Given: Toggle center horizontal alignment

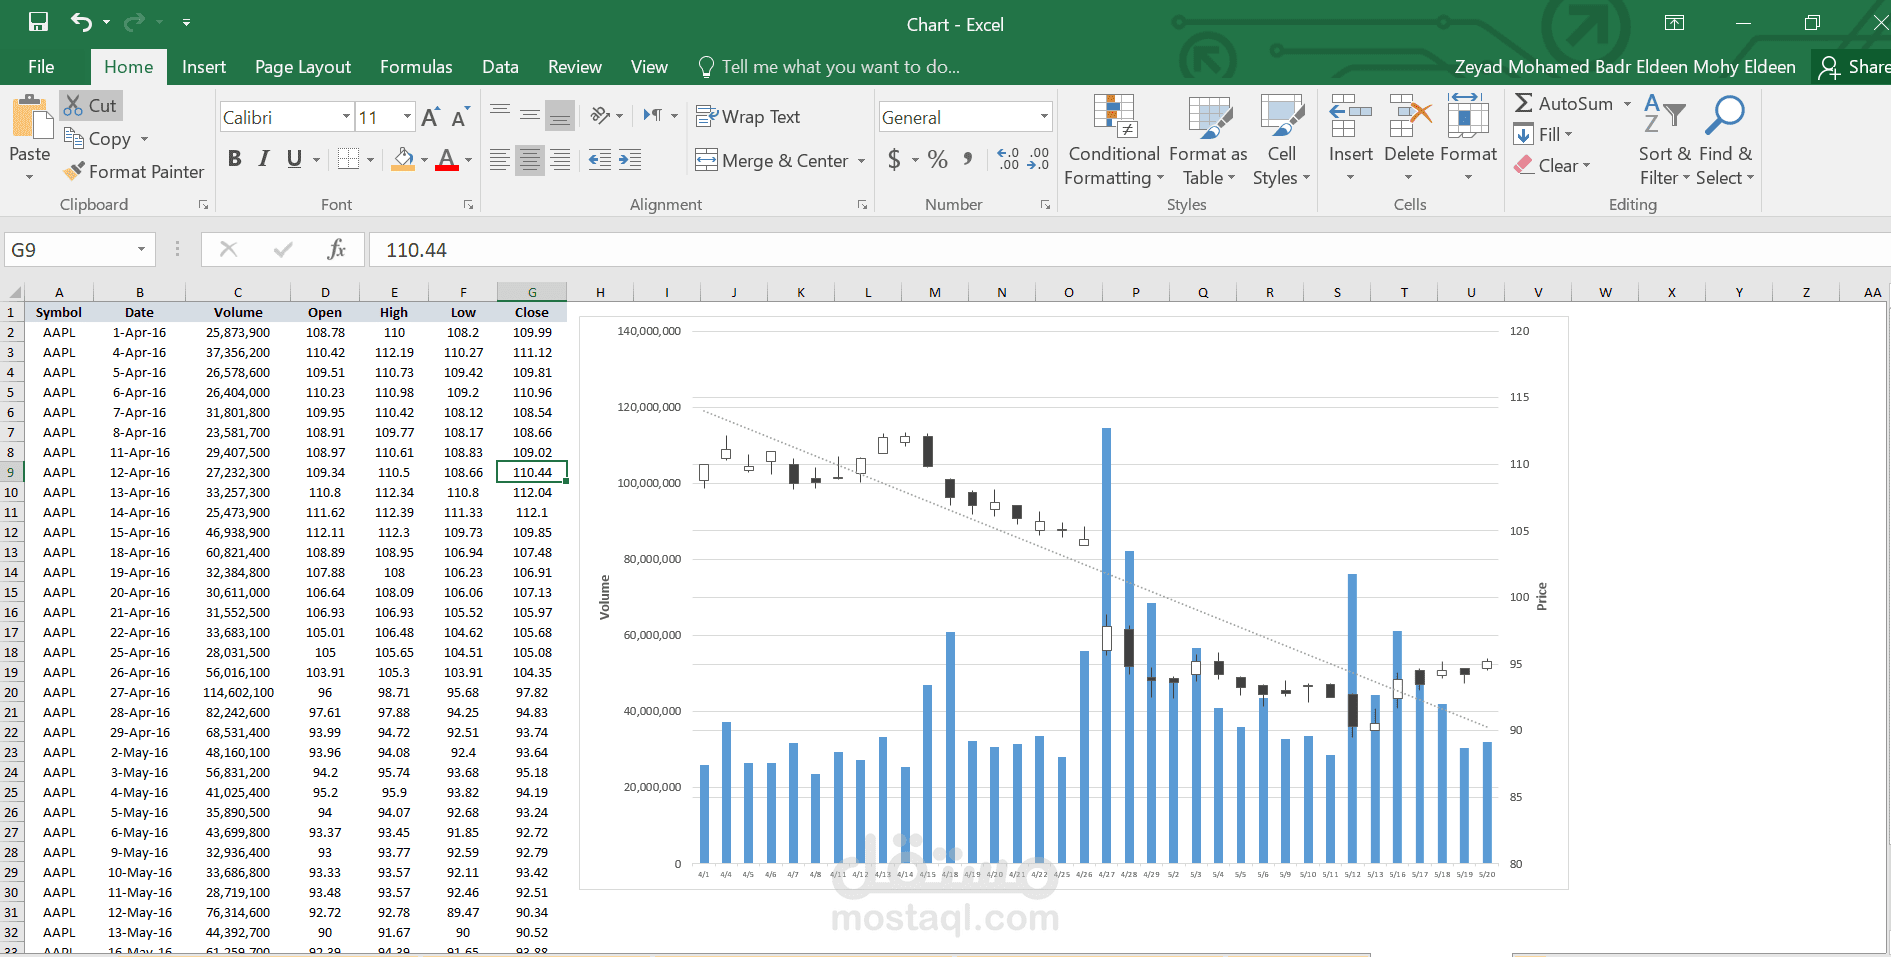Looking at the screenshot, I should tap(530, 160).
